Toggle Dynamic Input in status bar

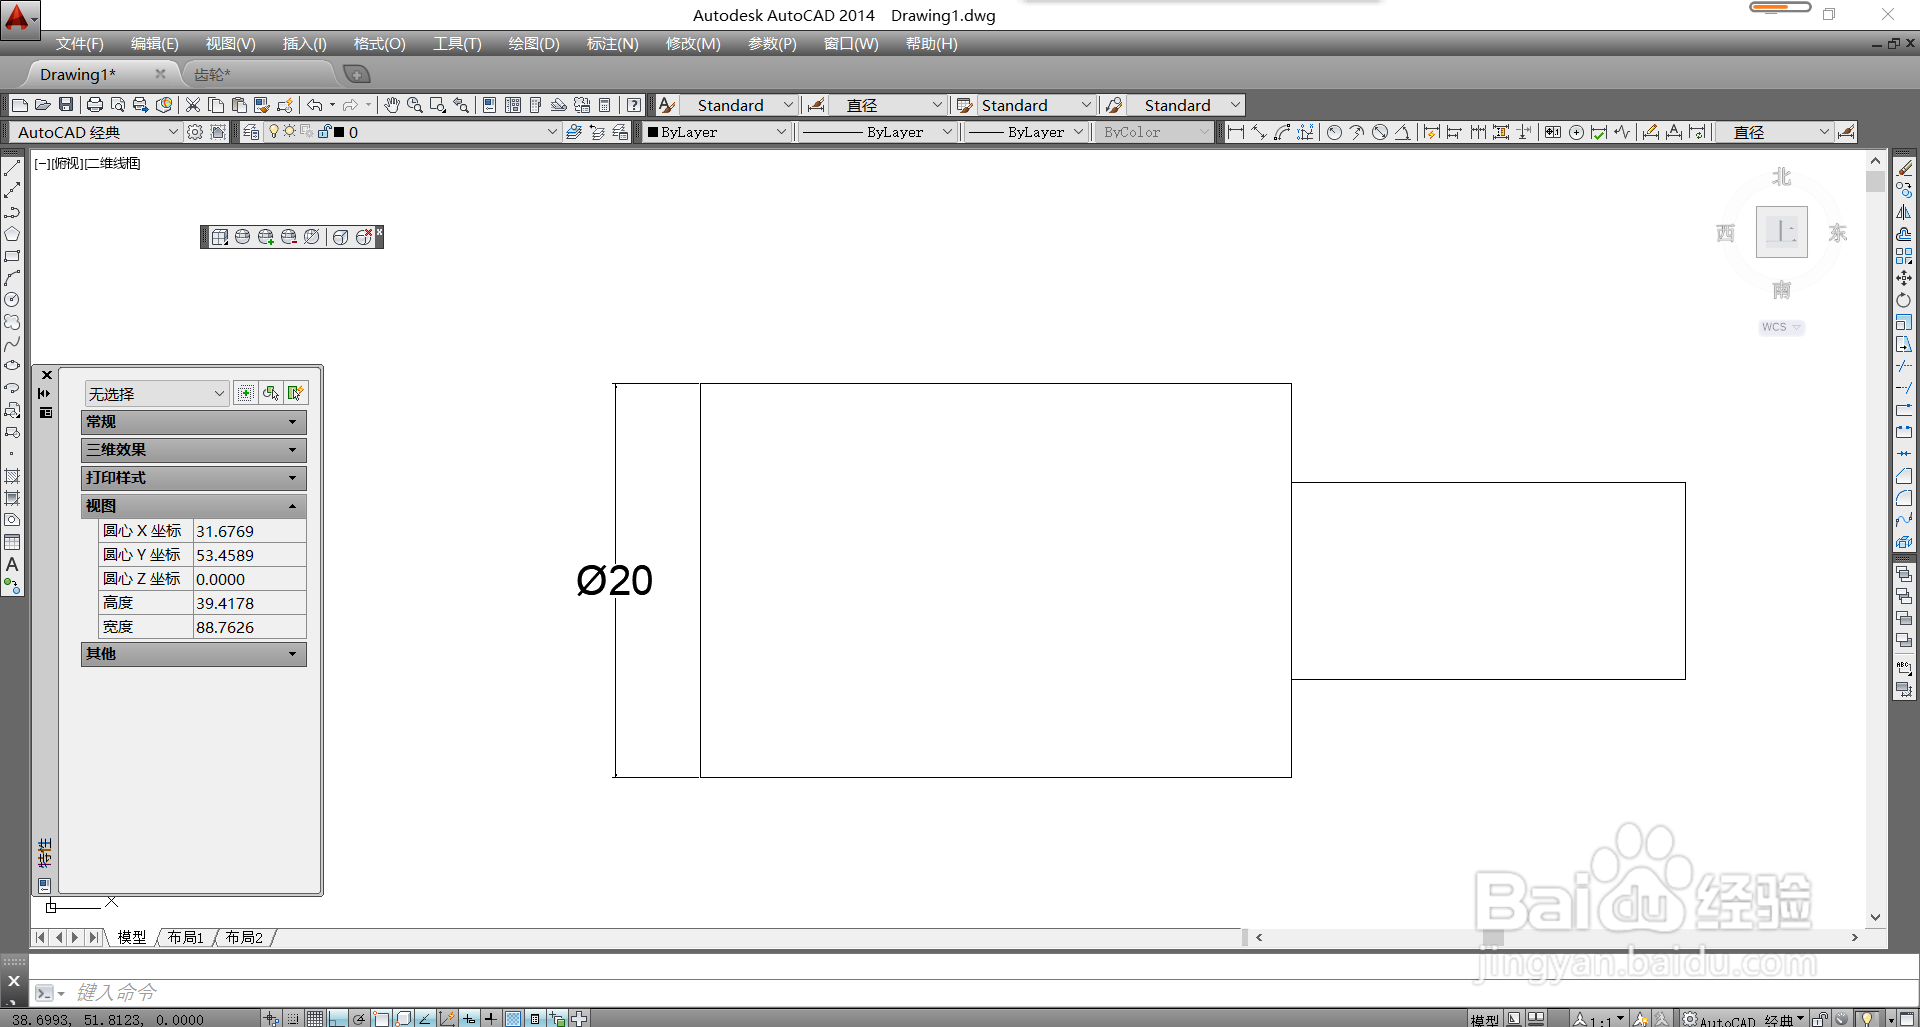[x=469, y=1018]
